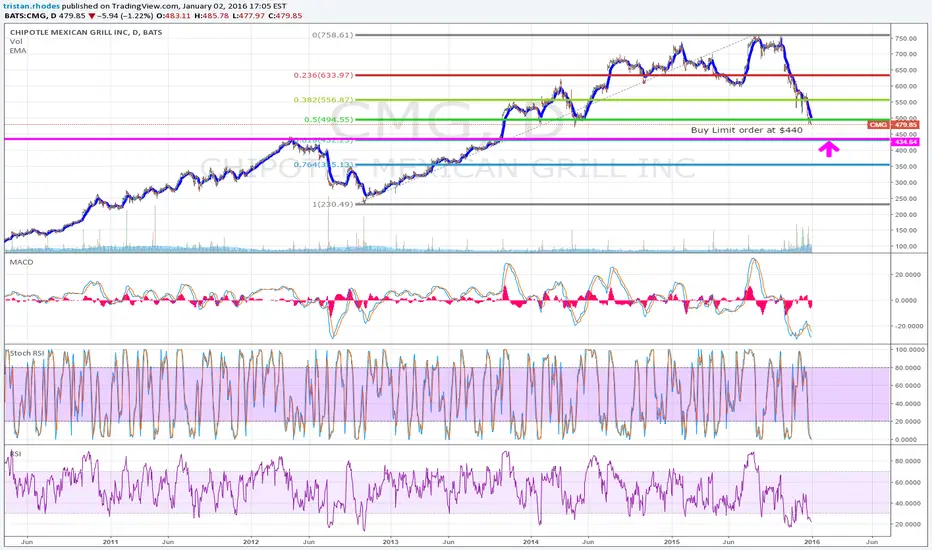Click the 150.00 price axis value
The image size is (932, 550).
coord(906,231)
